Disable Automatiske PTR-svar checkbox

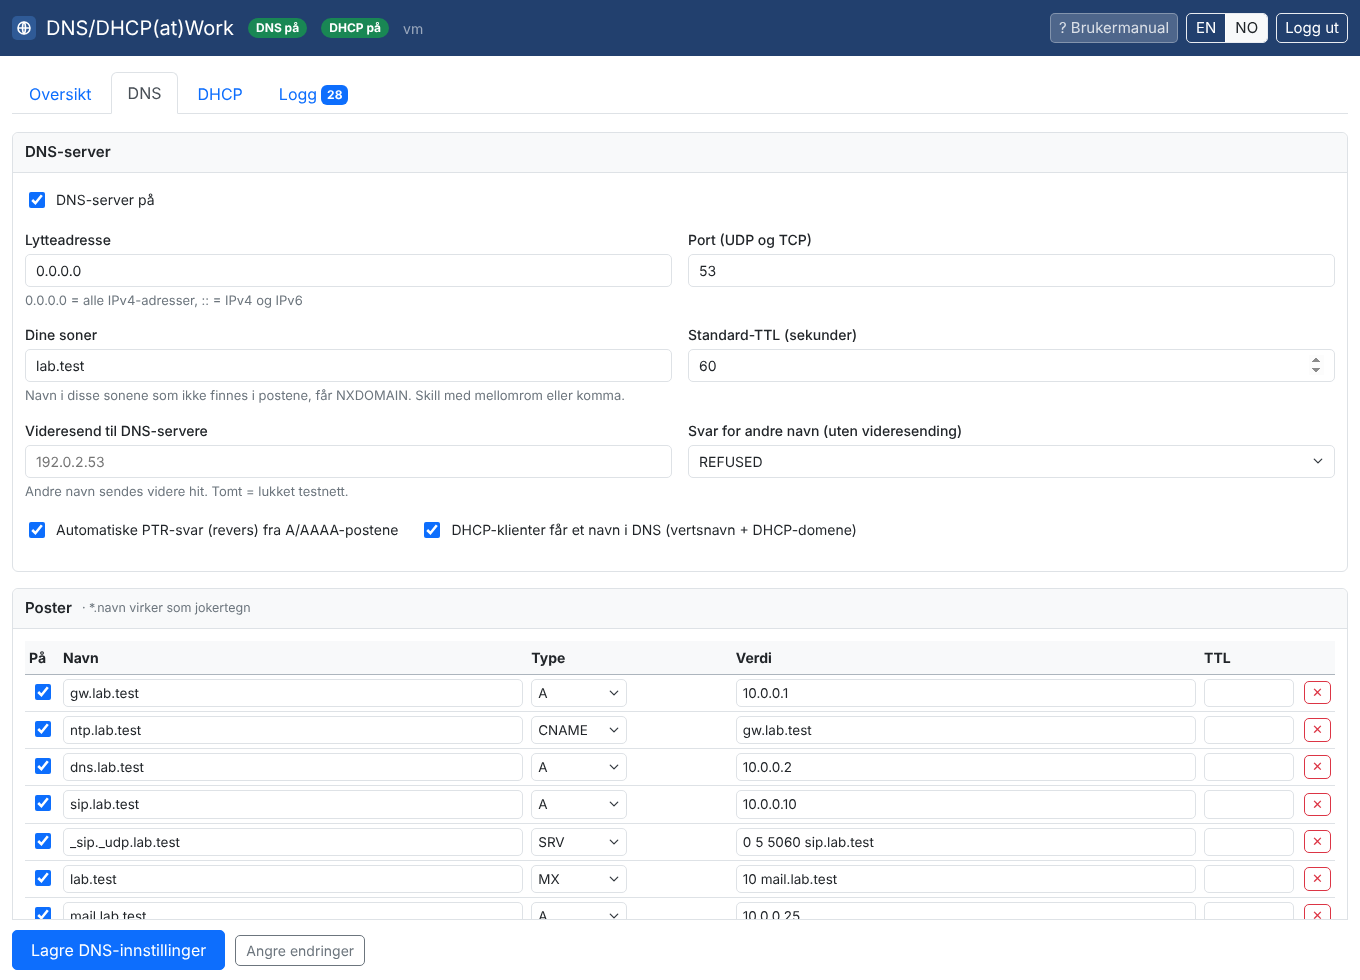[x=37, y=530]
